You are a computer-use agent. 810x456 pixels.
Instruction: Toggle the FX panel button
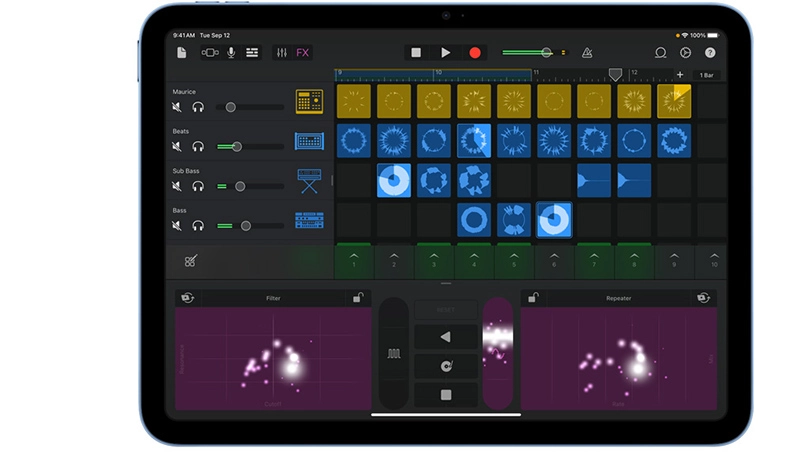[x=303, y=53]
